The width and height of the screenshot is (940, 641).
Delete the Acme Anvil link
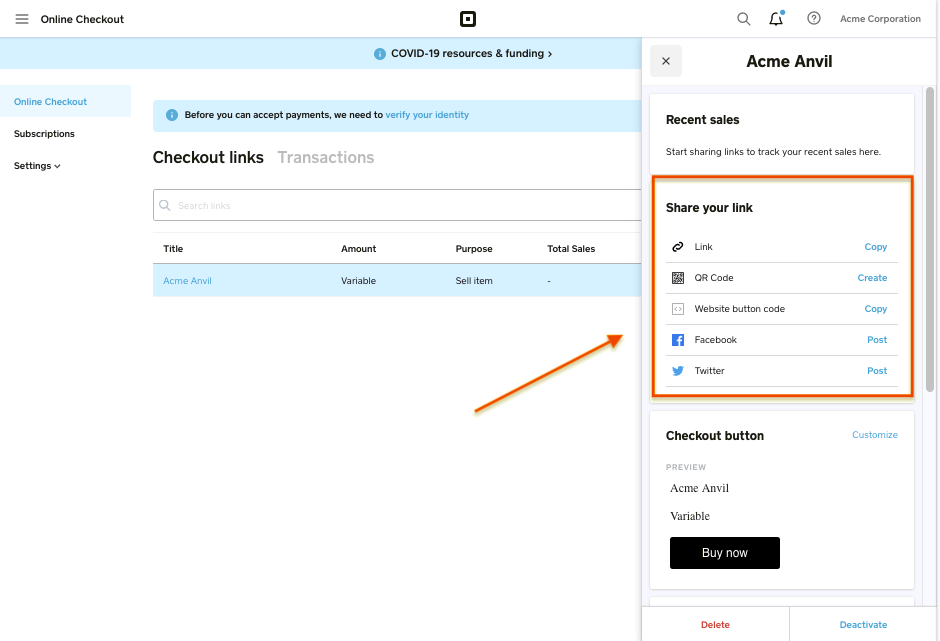(715, 625)
